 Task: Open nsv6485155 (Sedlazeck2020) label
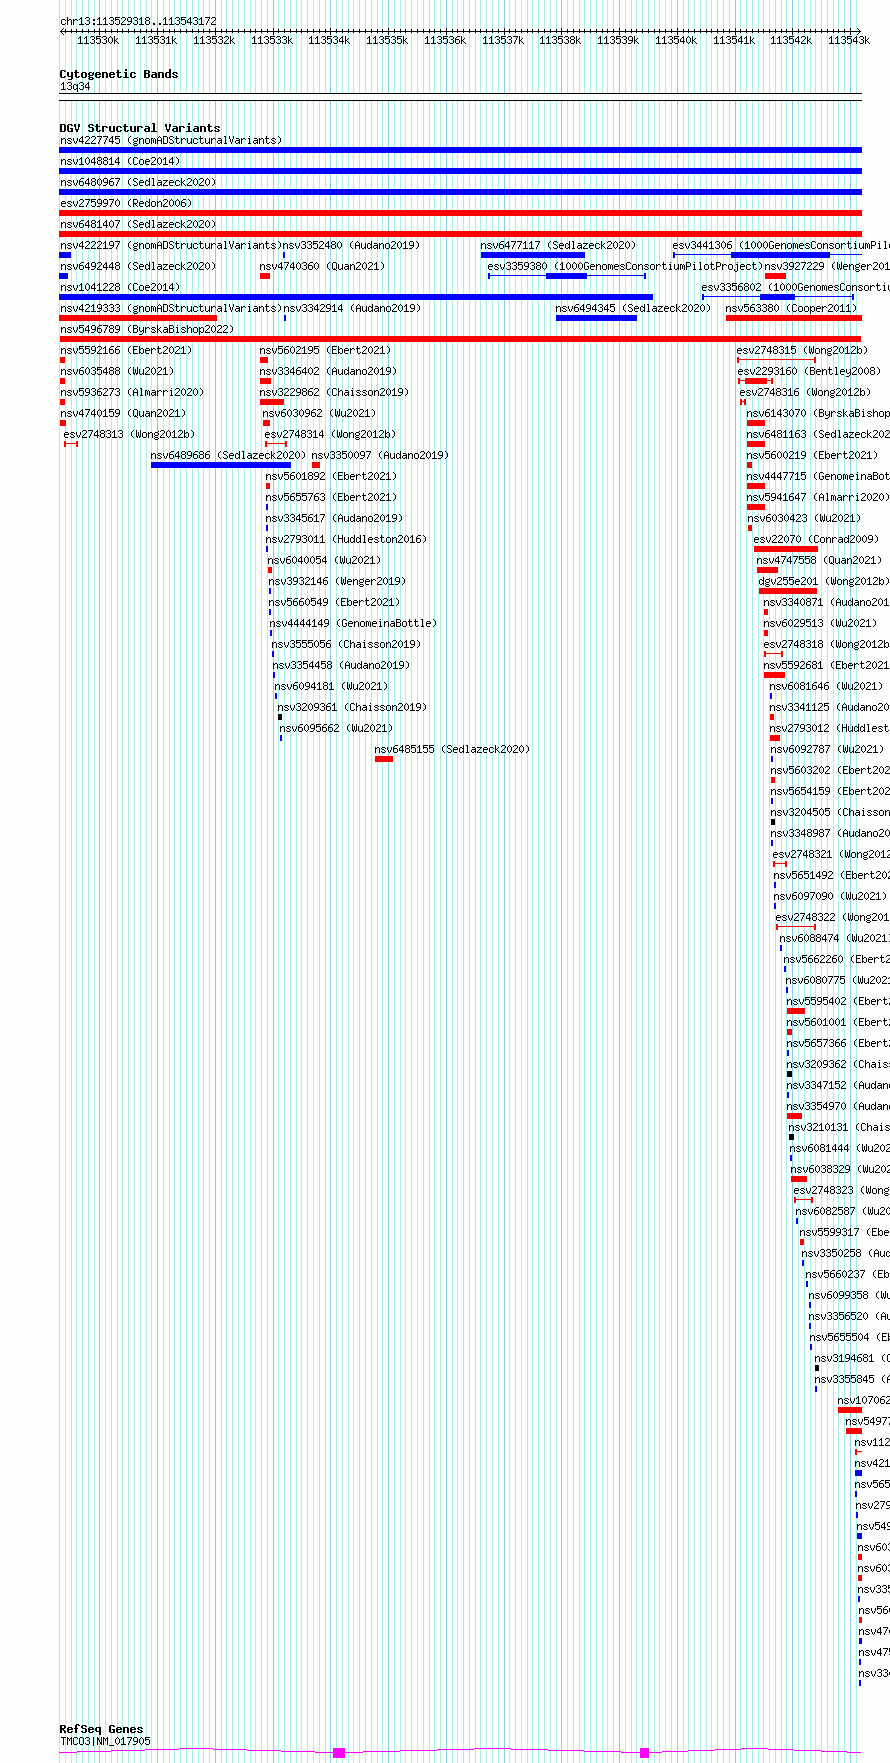click(453, 749)
